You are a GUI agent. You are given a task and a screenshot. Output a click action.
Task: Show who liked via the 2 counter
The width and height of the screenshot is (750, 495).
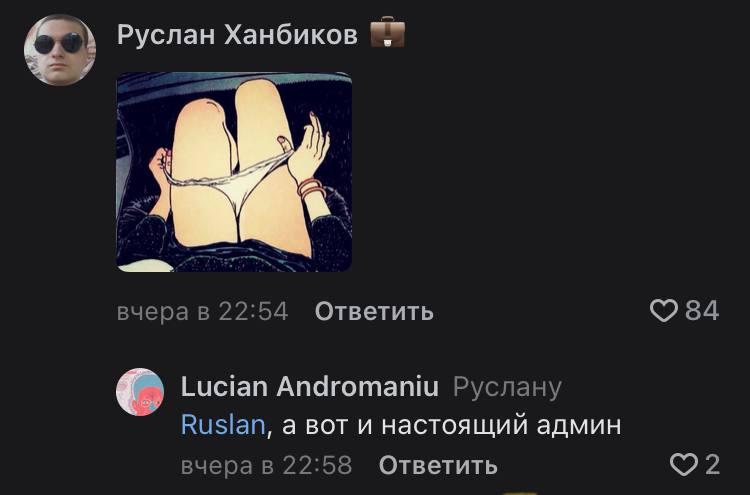(x=712, y=465)
